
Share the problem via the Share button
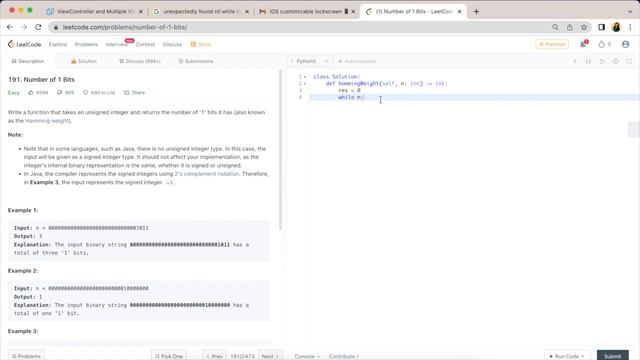coord(134,93)
